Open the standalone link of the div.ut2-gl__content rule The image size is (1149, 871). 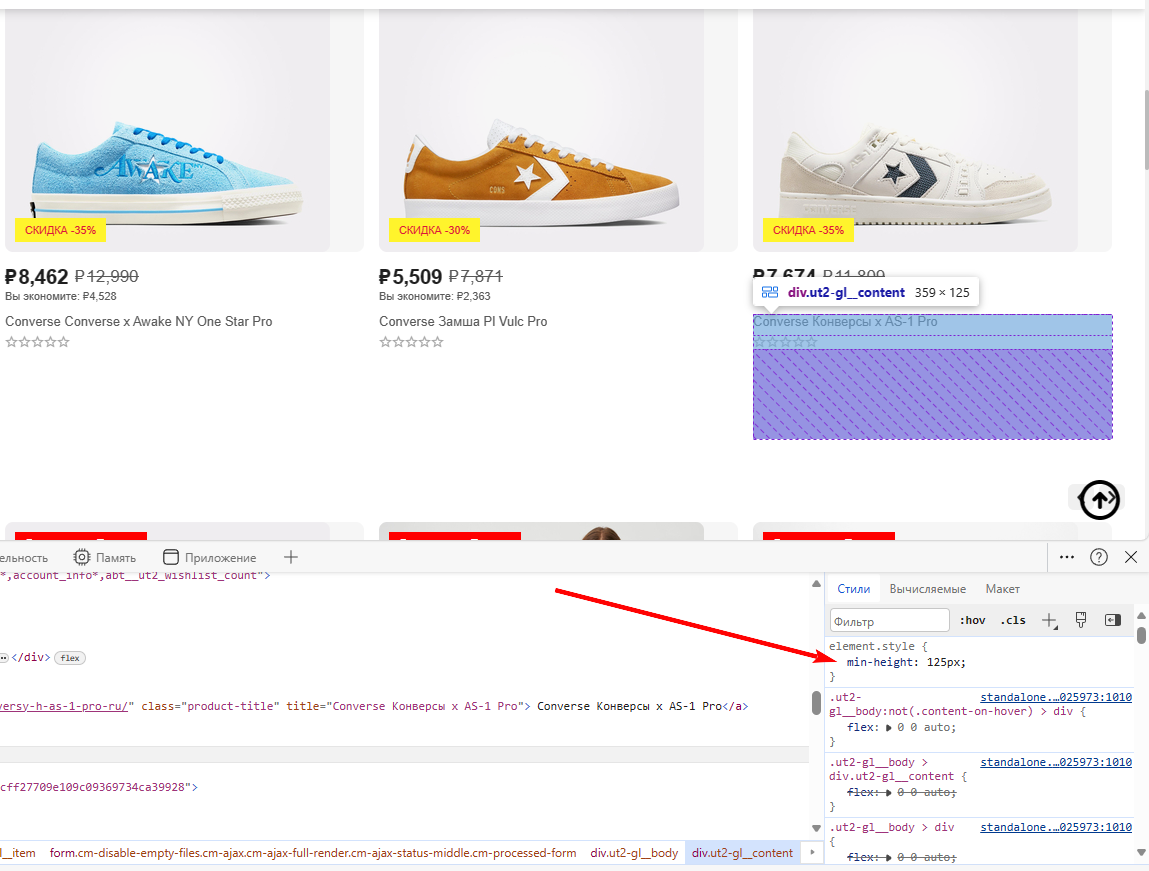(1056, 763)
